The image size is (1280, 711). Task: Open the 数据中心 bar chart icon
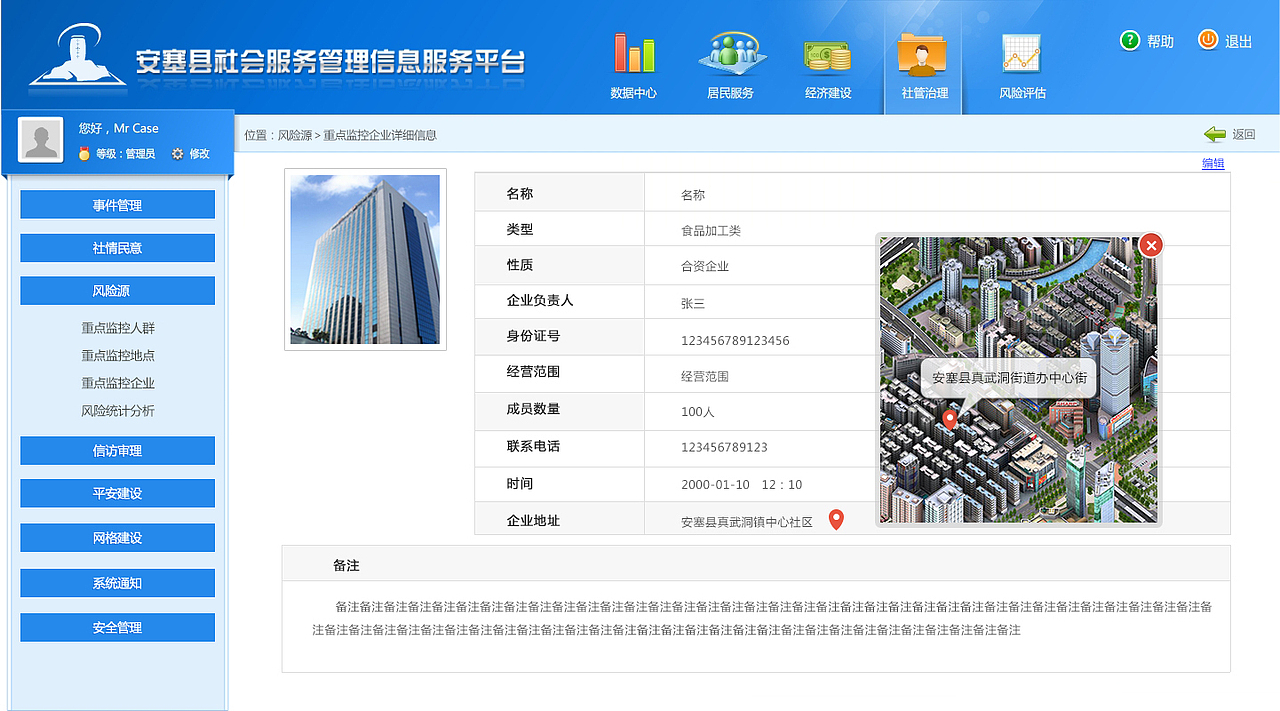pos(634,53)
